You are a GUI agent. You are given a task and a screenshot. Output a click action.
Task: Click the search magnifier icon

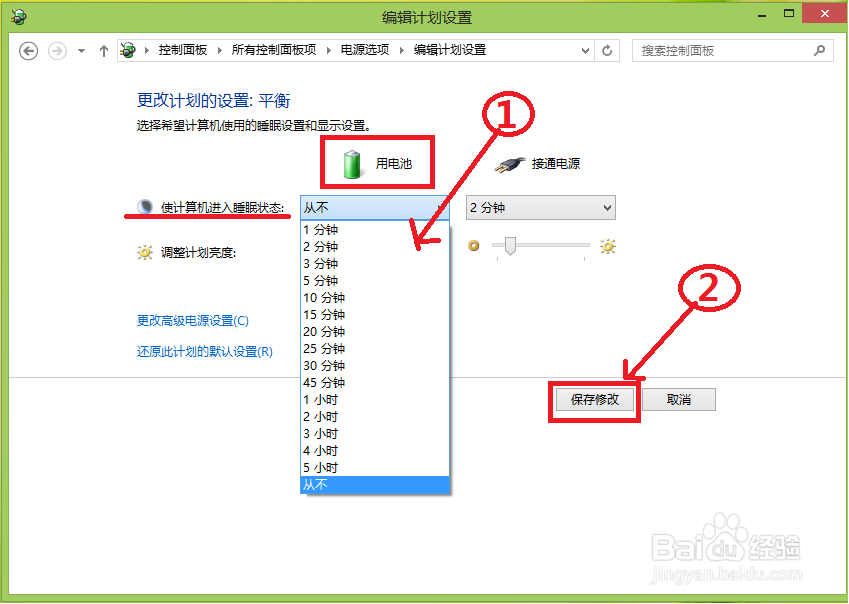pos(818,50)
